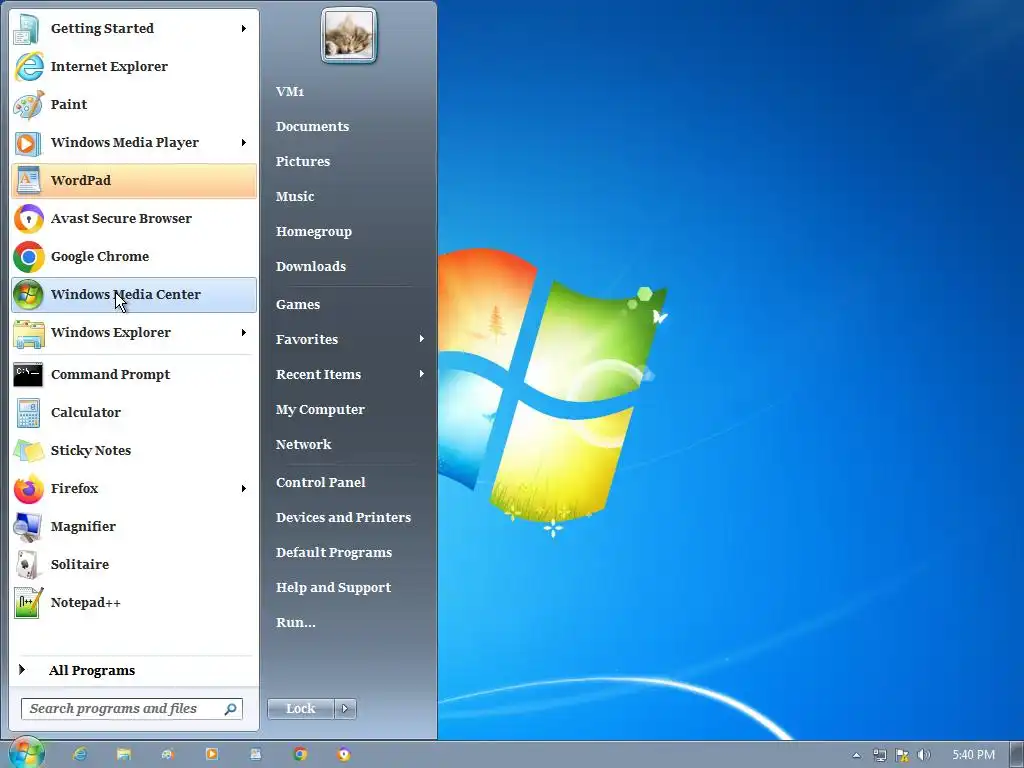Image resolution: width=1024 pixels, height=768 pixels.
Task: Open Google Chrome from the taskbar
Action: click(x=300, y=754)
